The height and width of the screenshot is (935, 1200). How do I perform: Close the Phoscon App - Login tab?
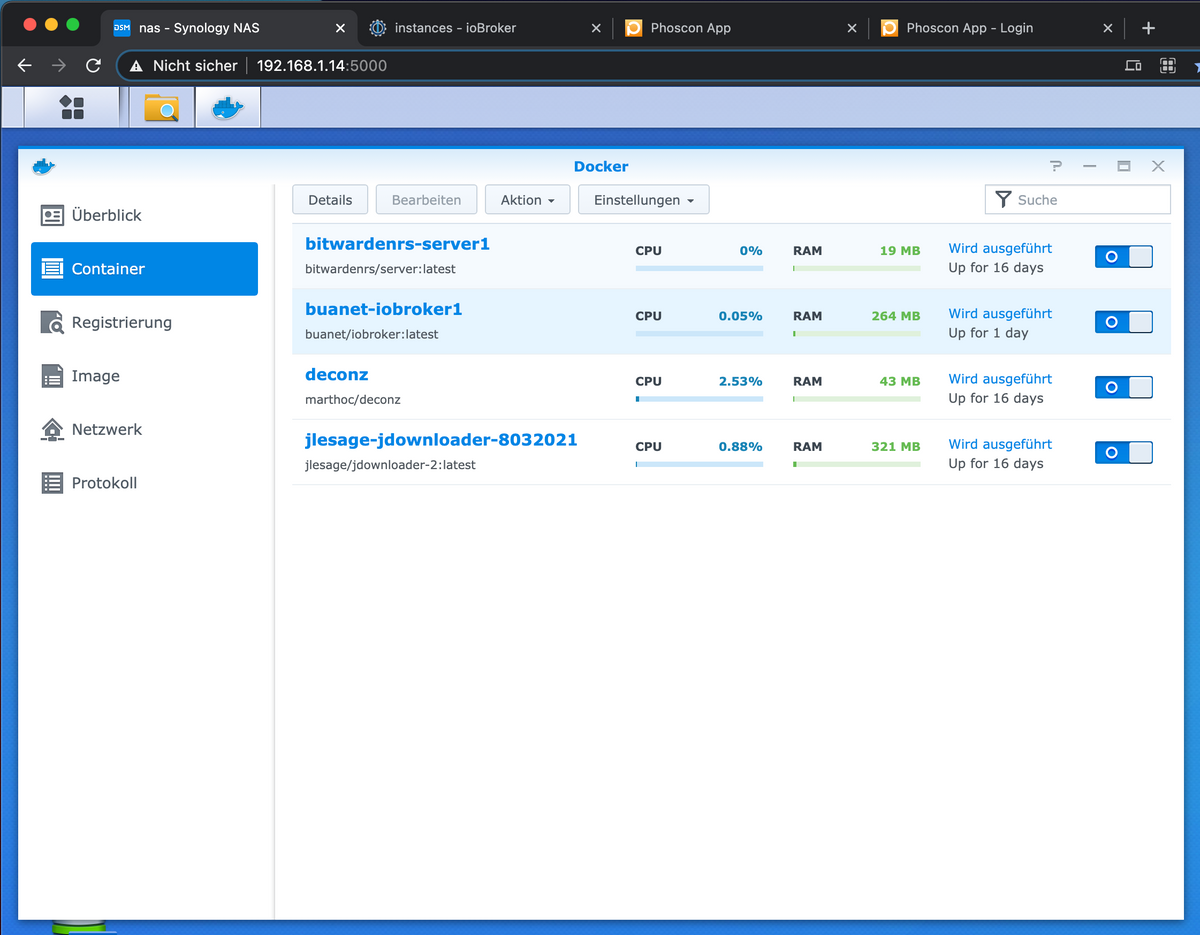click(x=1108, y=28)
